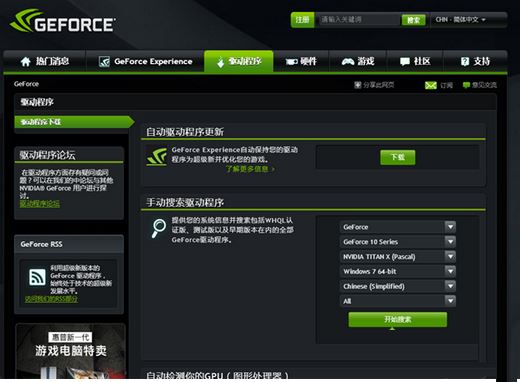Image resolution: width=520 pixels, height=382 pixels.
Task: Click the green 下载 button
Action: coord(398,157)
